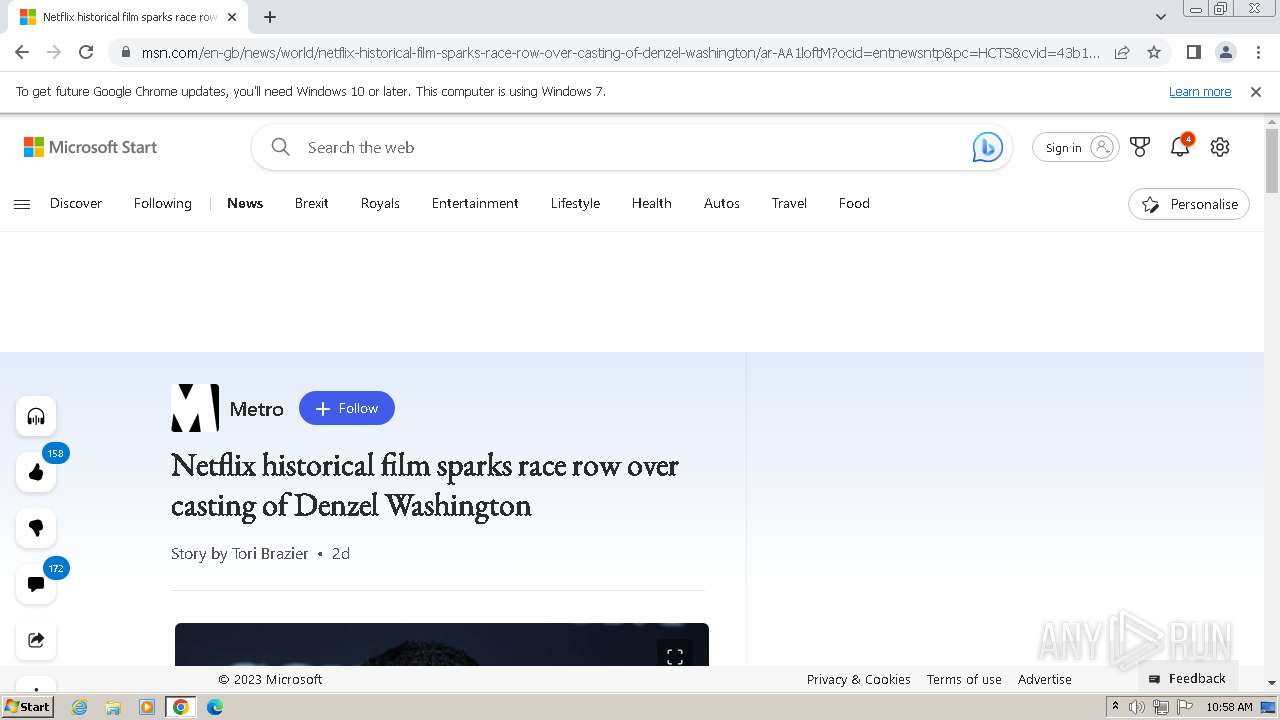
Task: Open the Chrome three-dot menu
Action: 1258,52
